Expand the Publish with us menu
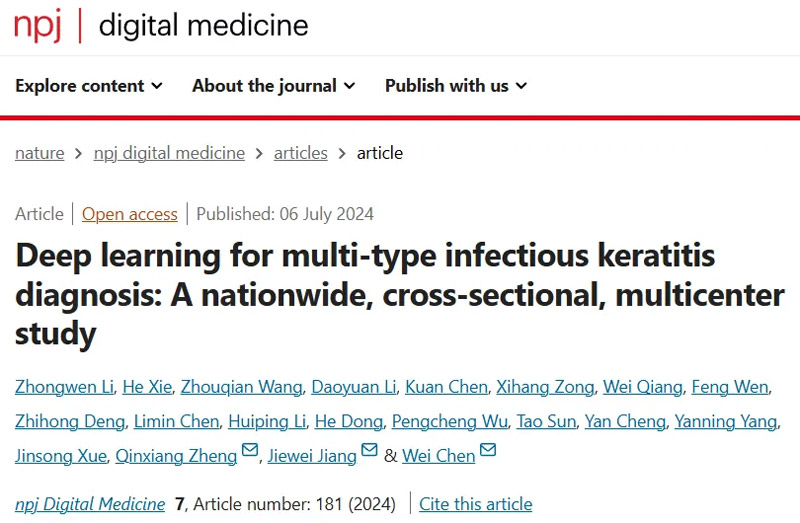 456,86
